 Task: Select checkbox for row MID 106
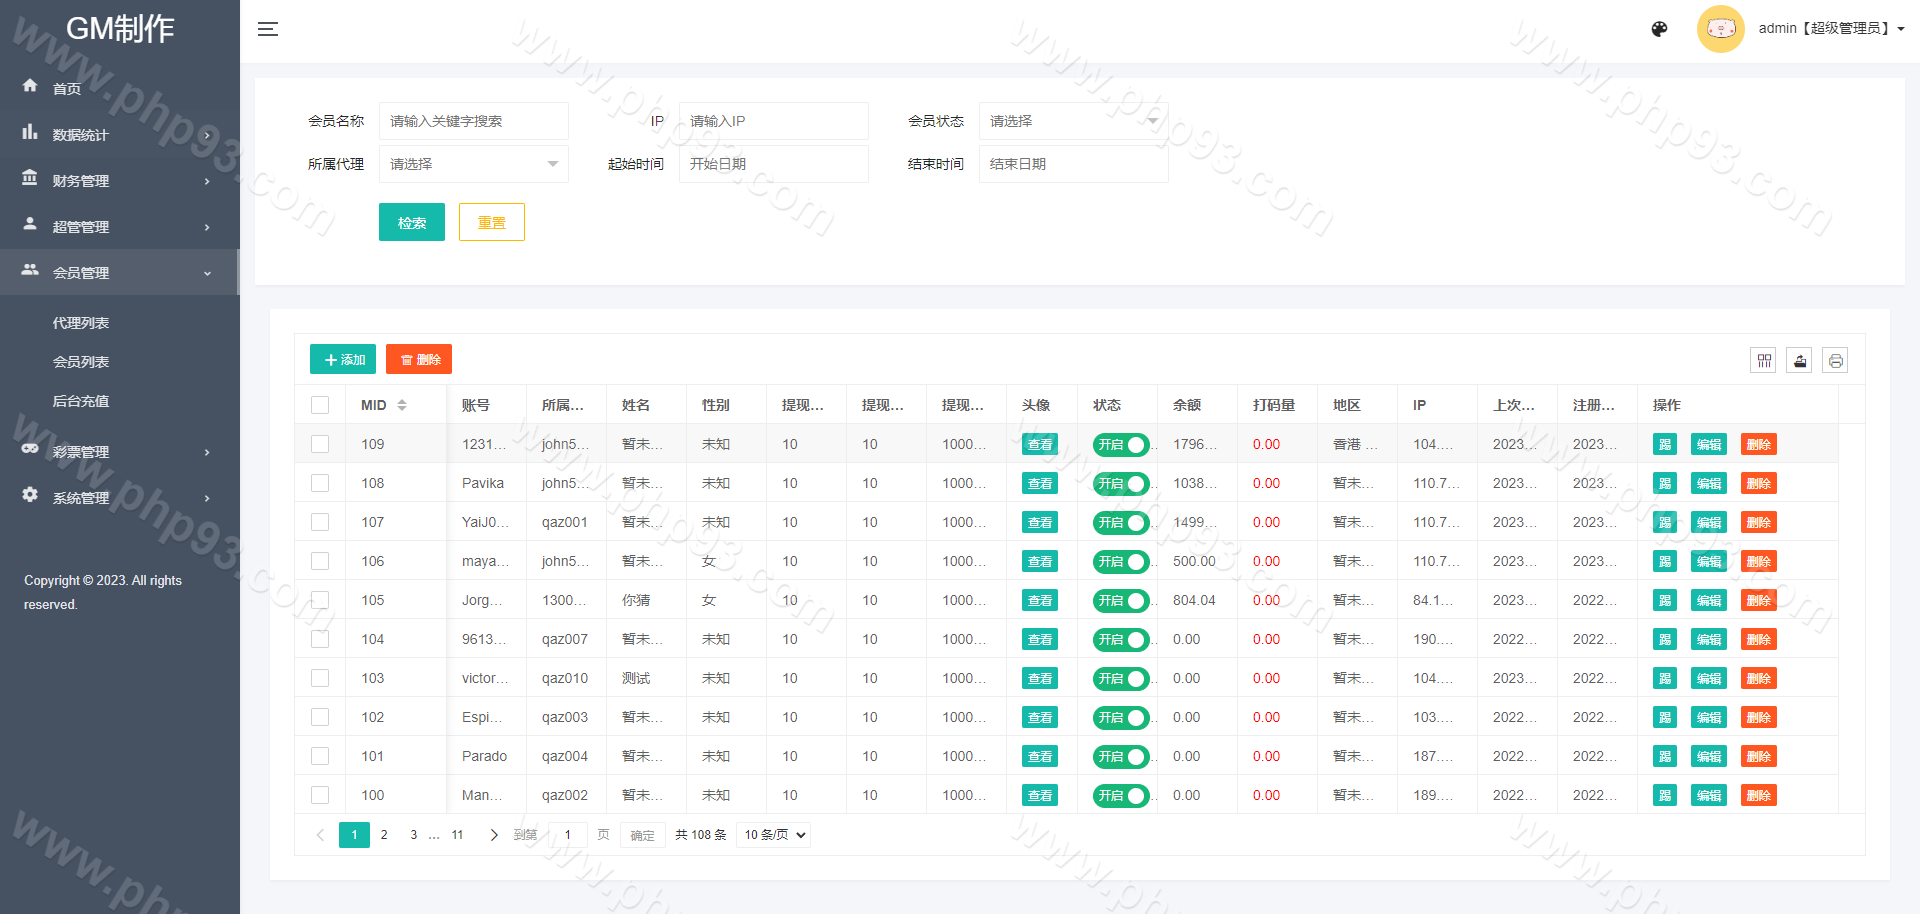click(320, 561)
